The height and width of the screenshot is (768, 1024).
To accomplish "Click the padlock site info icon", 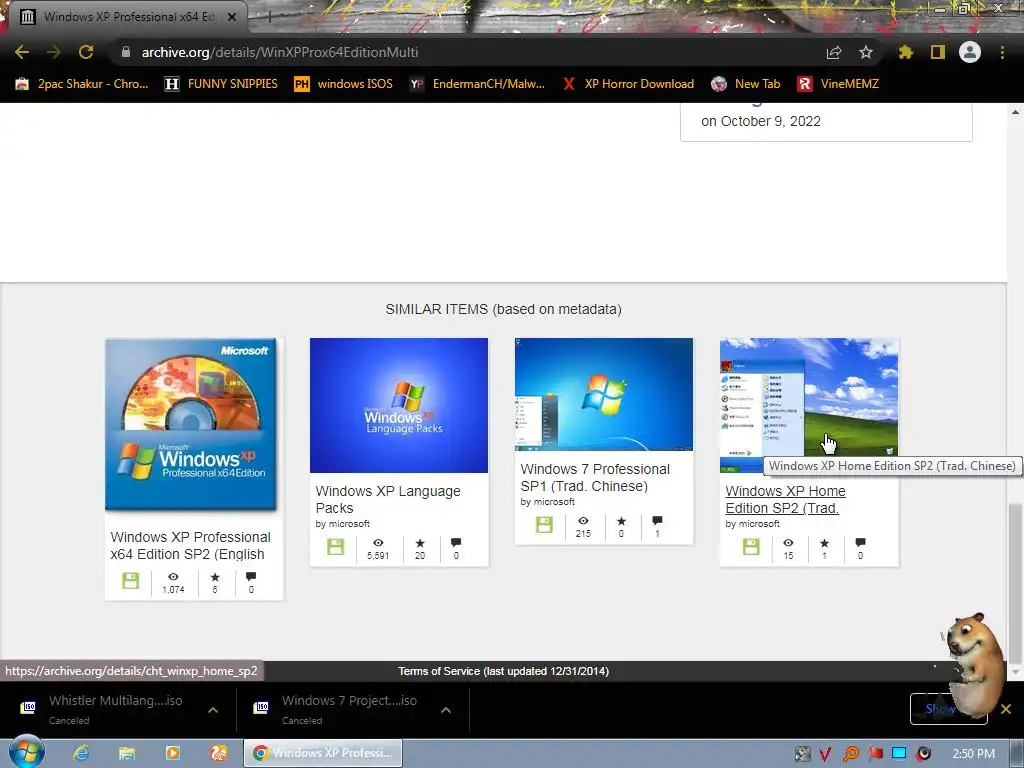I will pyautogui.click(x=126, y=52).
